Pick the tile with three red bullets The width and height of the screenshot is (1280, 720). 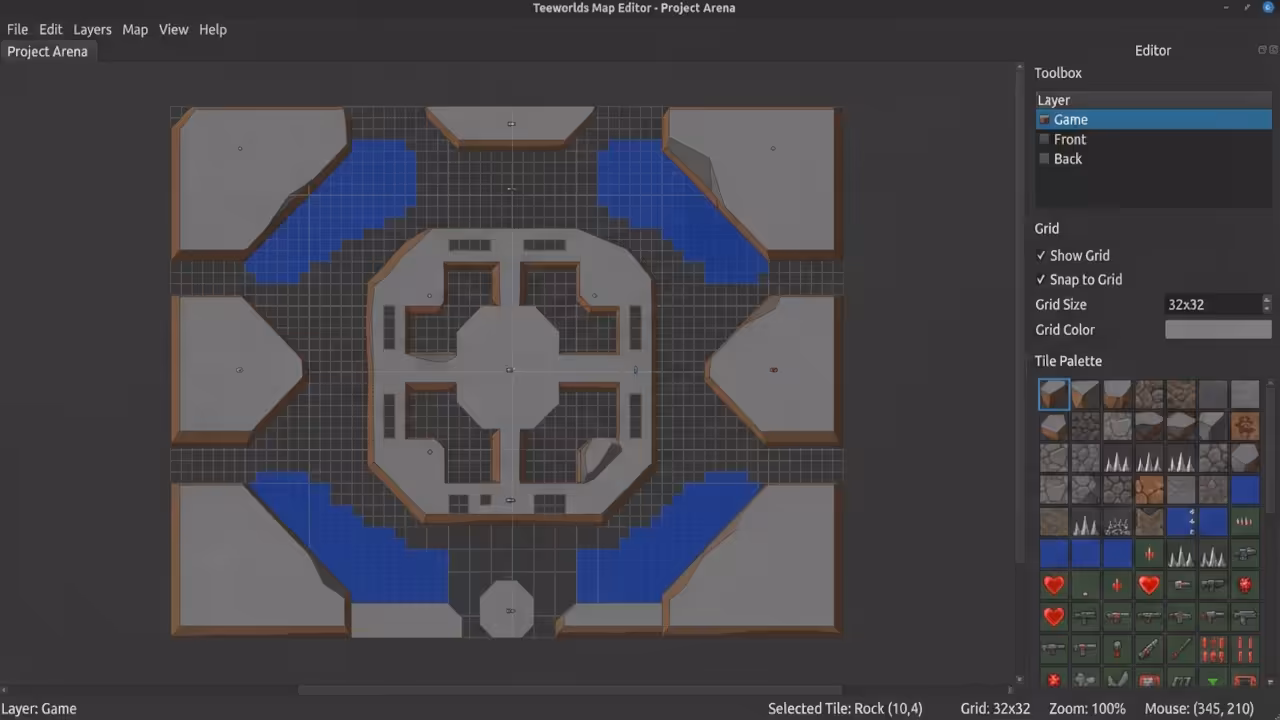[x=1245, y=522]
